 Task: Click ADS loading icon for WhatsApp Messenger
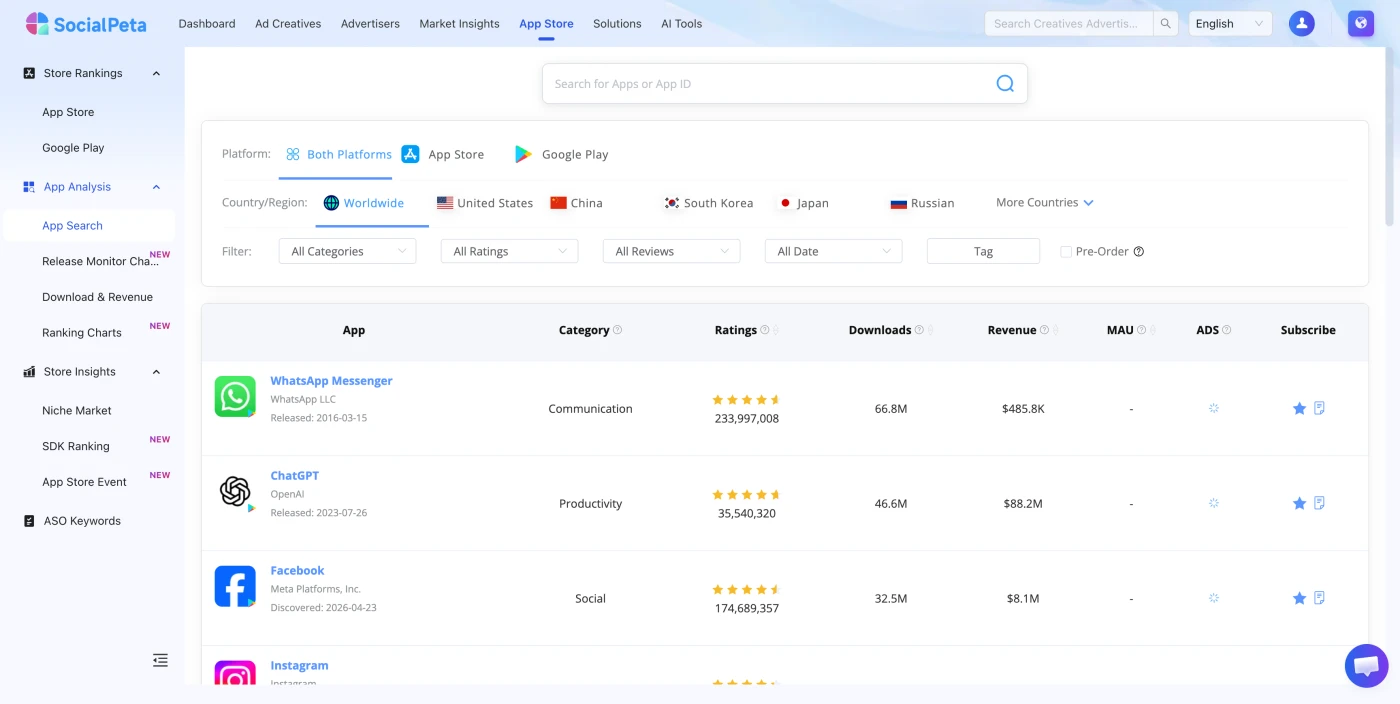click(1213, 408)
